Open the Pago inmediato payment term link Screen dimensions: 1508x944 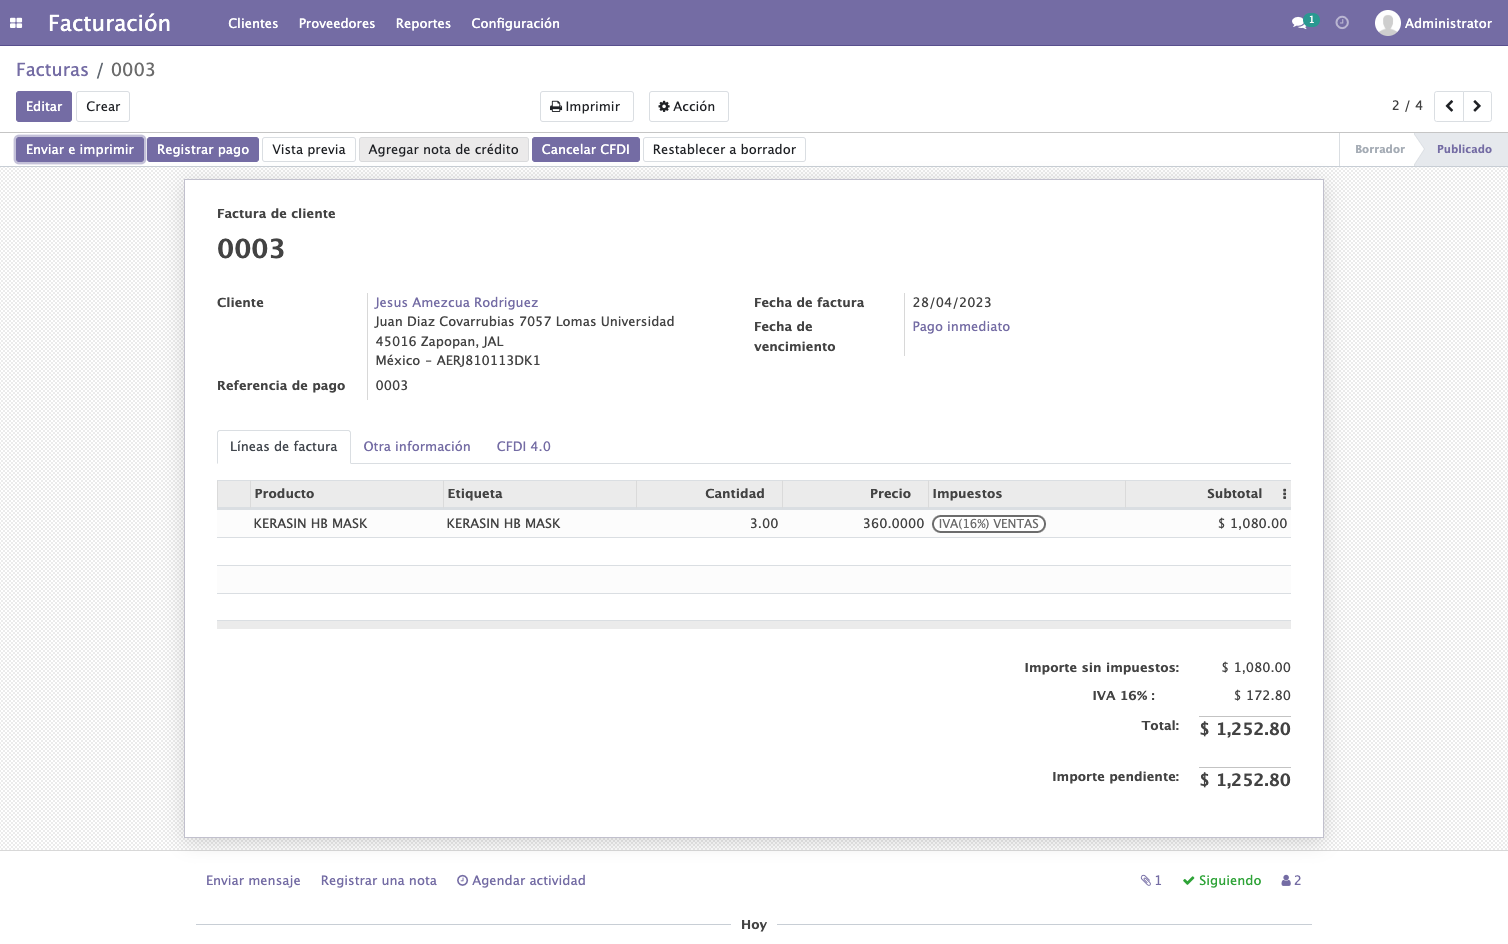coord(961,327)
